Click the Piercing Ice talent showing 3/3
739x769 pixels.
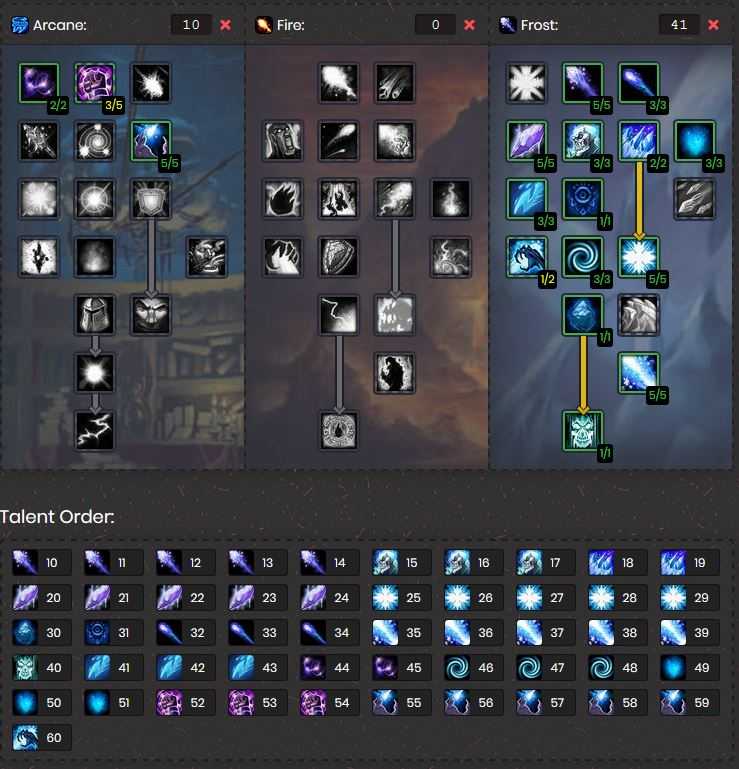point(526,199)
